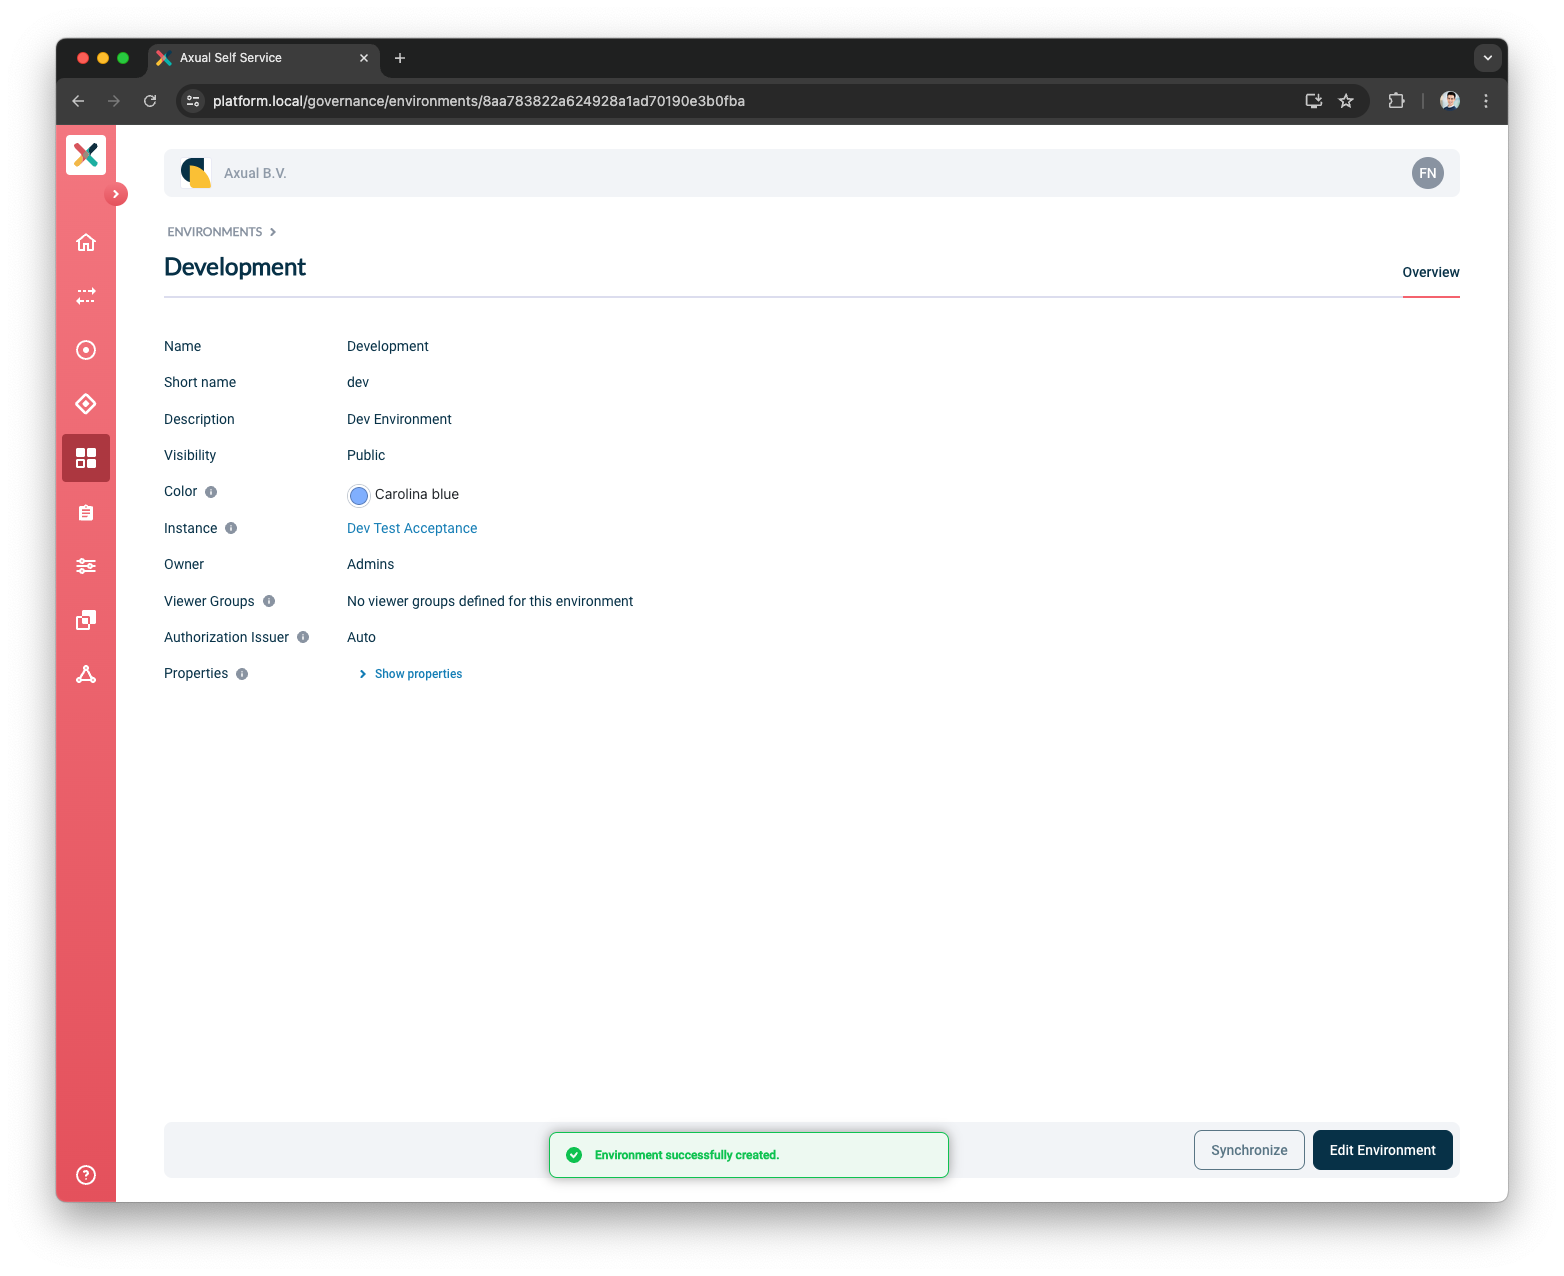Click the FN avatar in the header
Screen dimensions: 1564x1276
[x=1427, y=172]
